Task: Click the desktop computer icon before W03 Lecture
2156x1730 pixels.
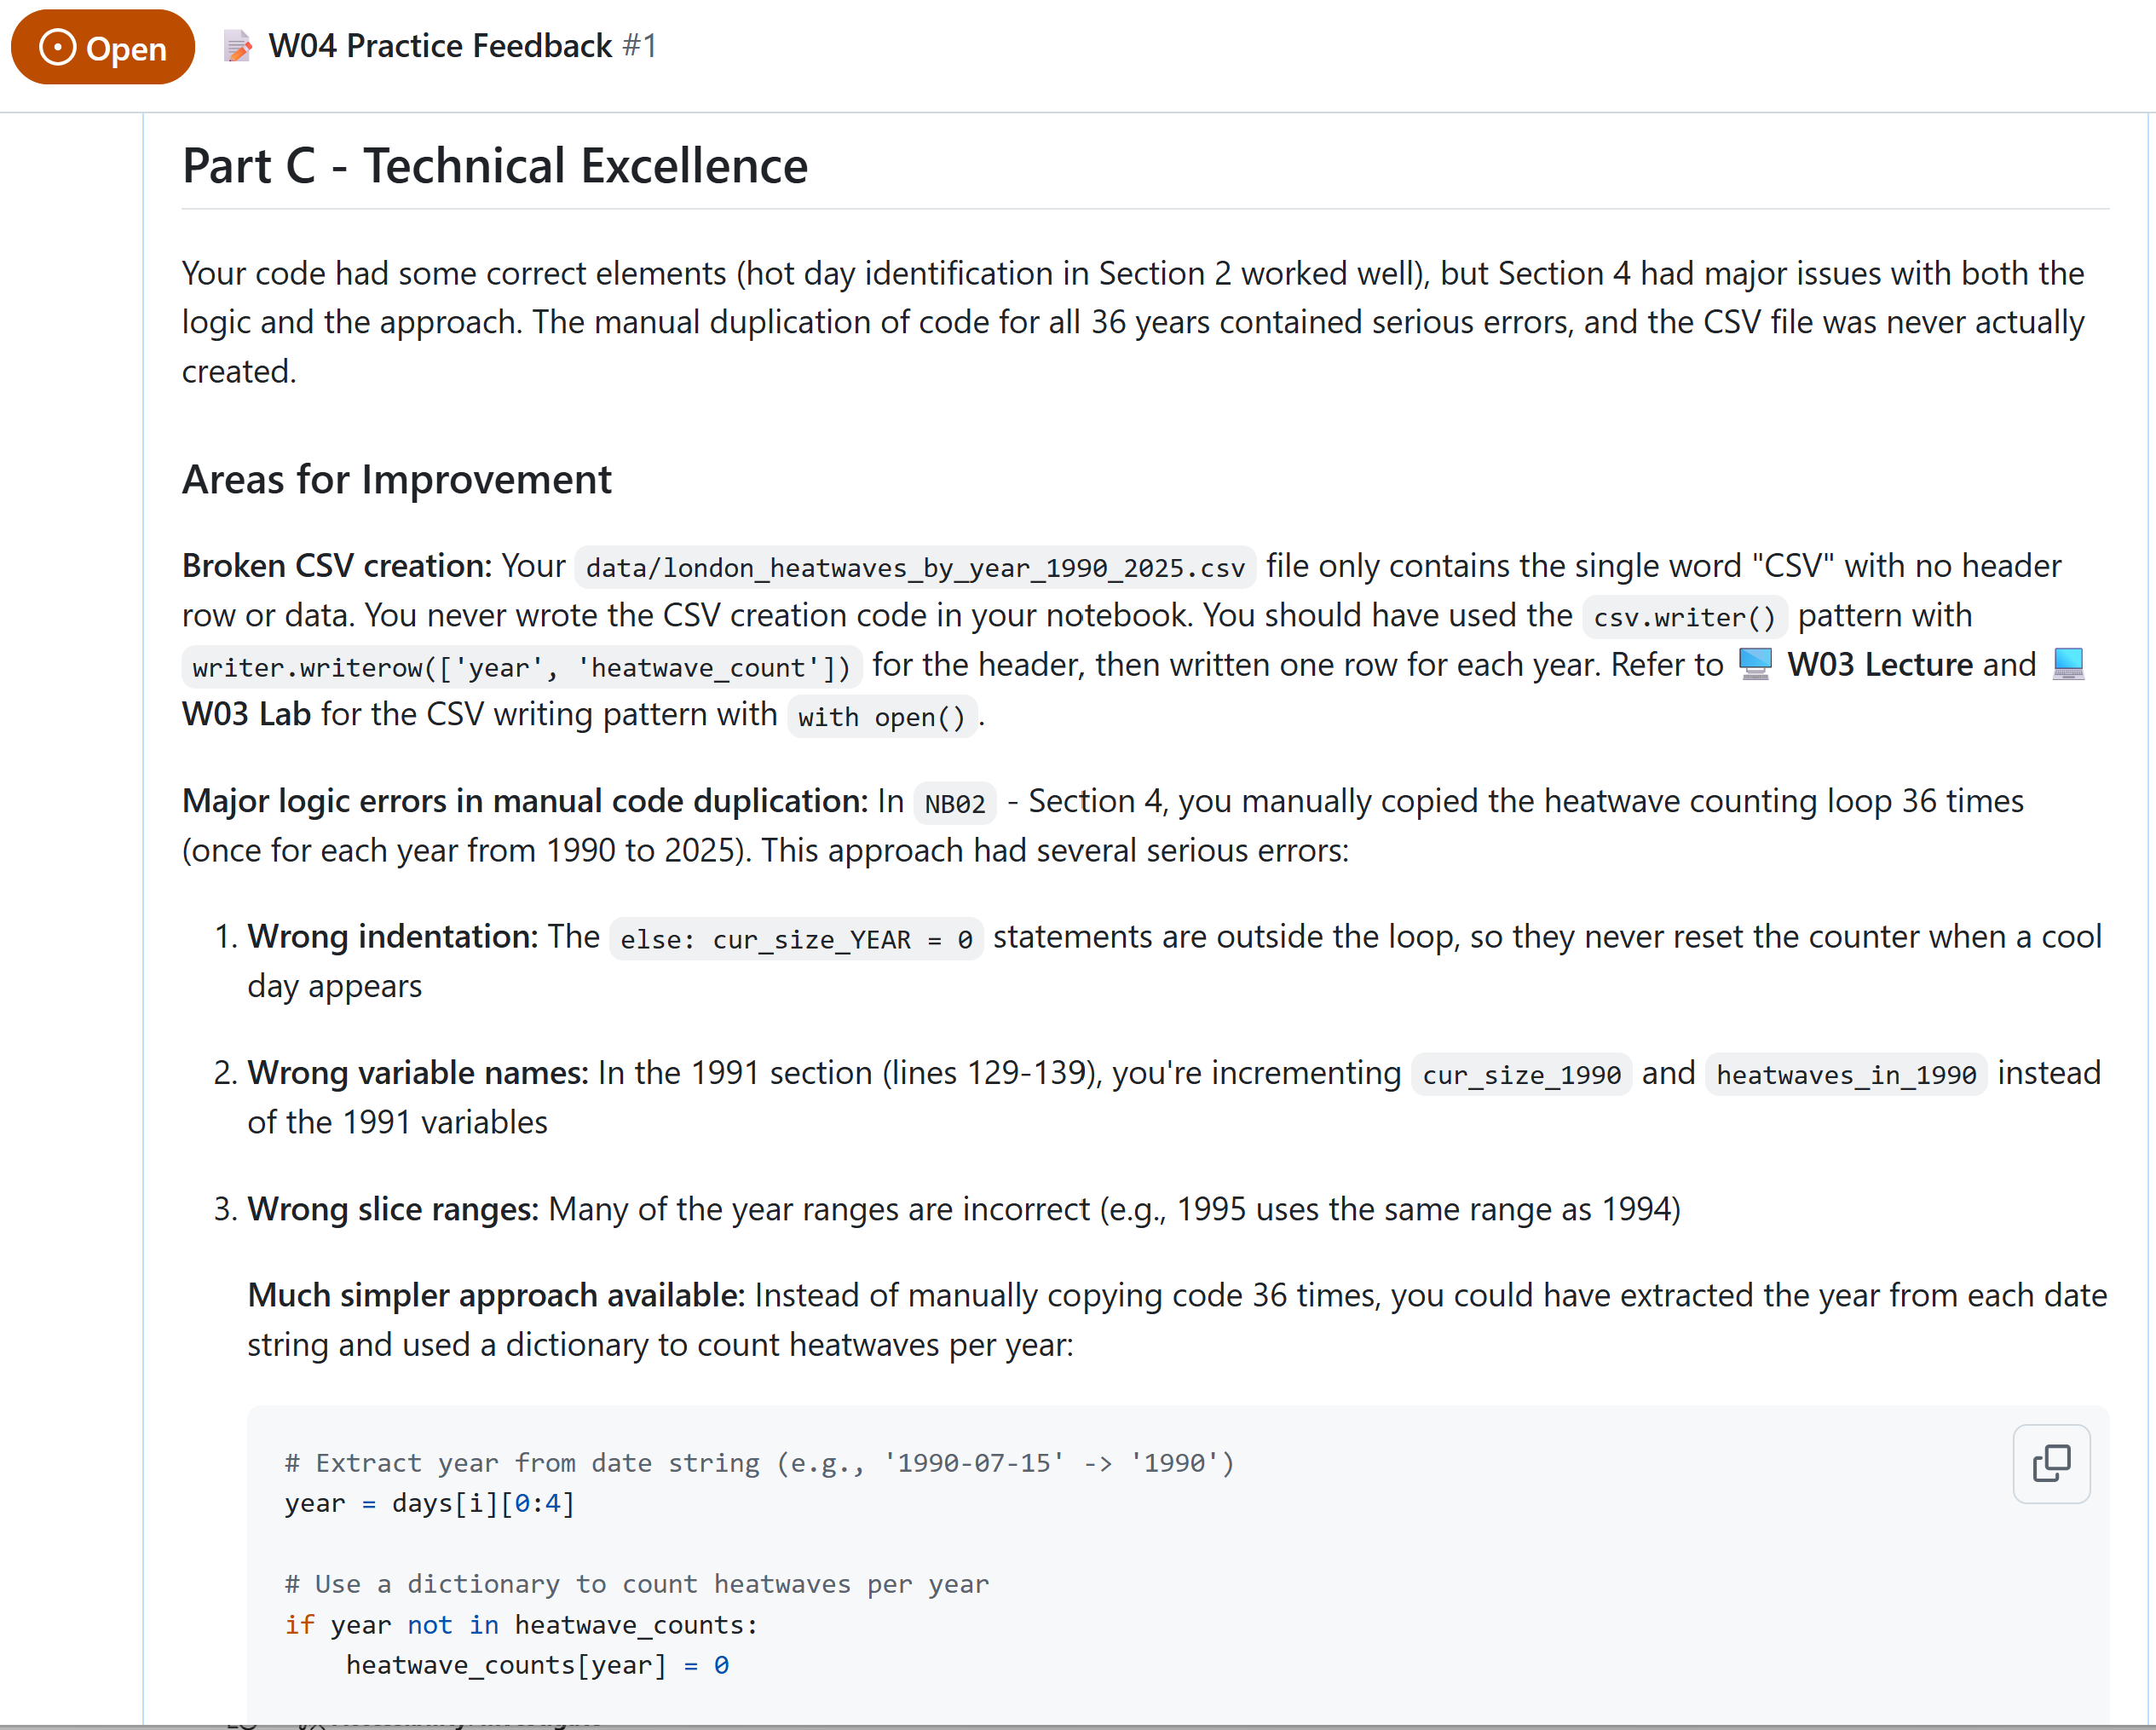Action: click(1755, 664)
